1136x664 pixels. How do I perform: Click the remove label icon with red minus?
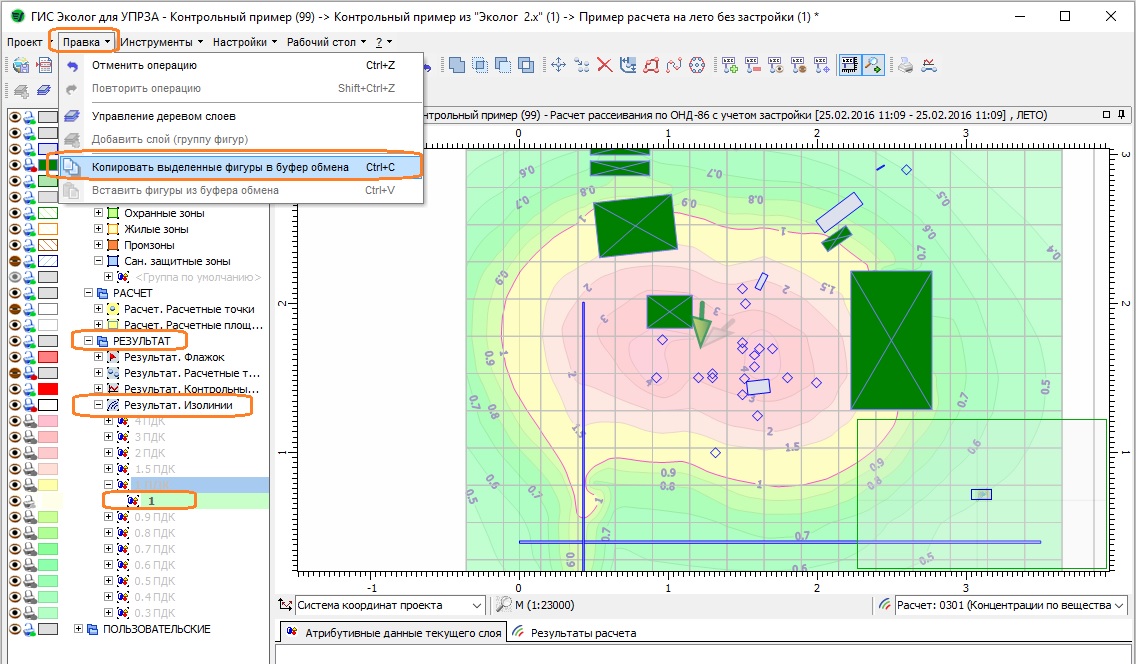[x=752, y=66]
